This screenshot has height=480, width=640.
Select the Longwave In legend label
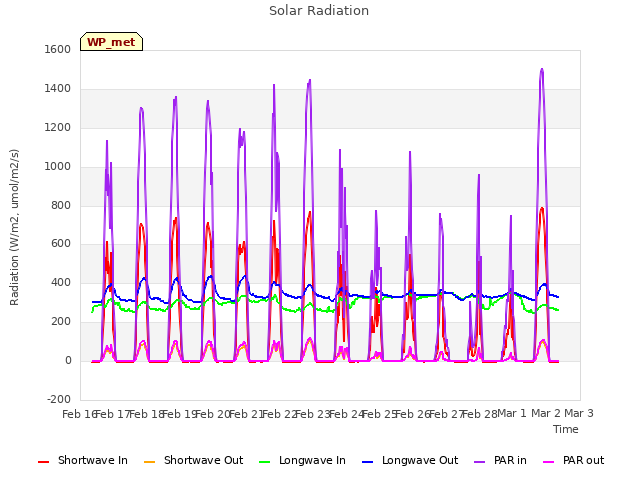pyautogui.click(x=312, y=460)
